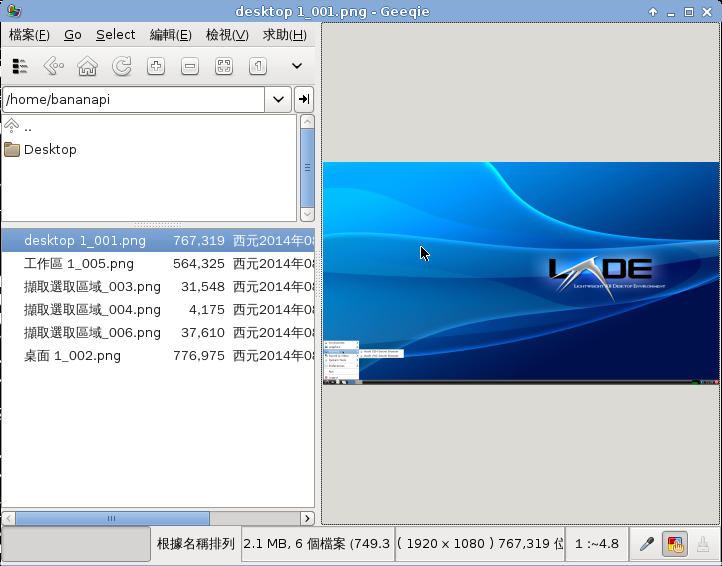Fit image to window icon
Image resolution: width=722 pixels, height=566 pixels.
224,66
